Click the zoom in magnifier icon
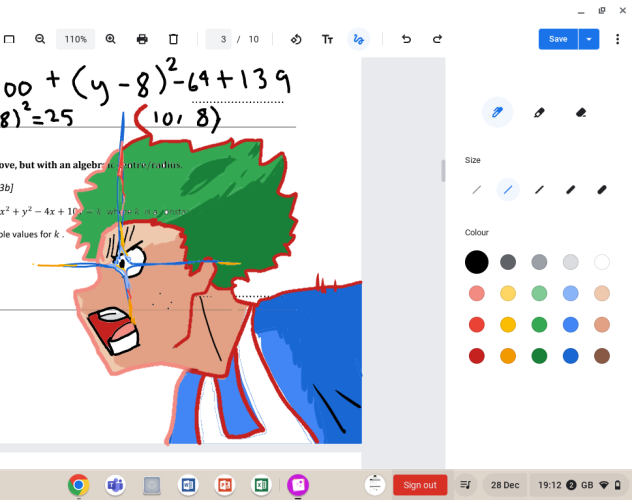 point(110,39)
